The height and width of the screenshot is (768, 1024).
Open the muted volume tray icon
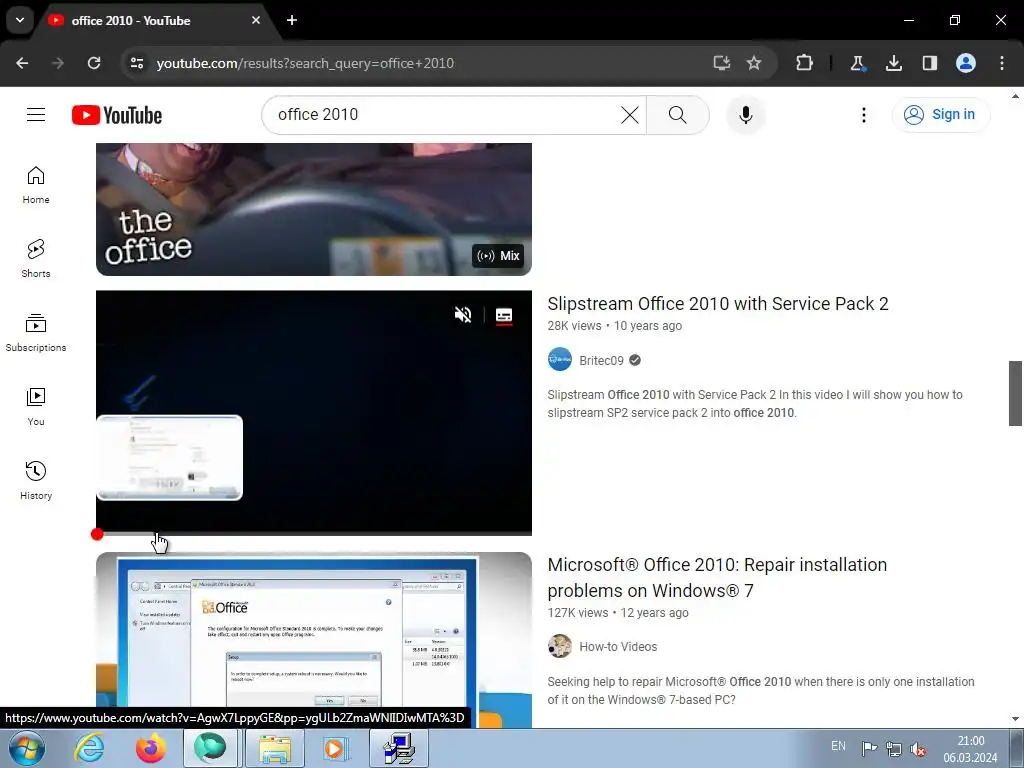[x=918, y=750]
